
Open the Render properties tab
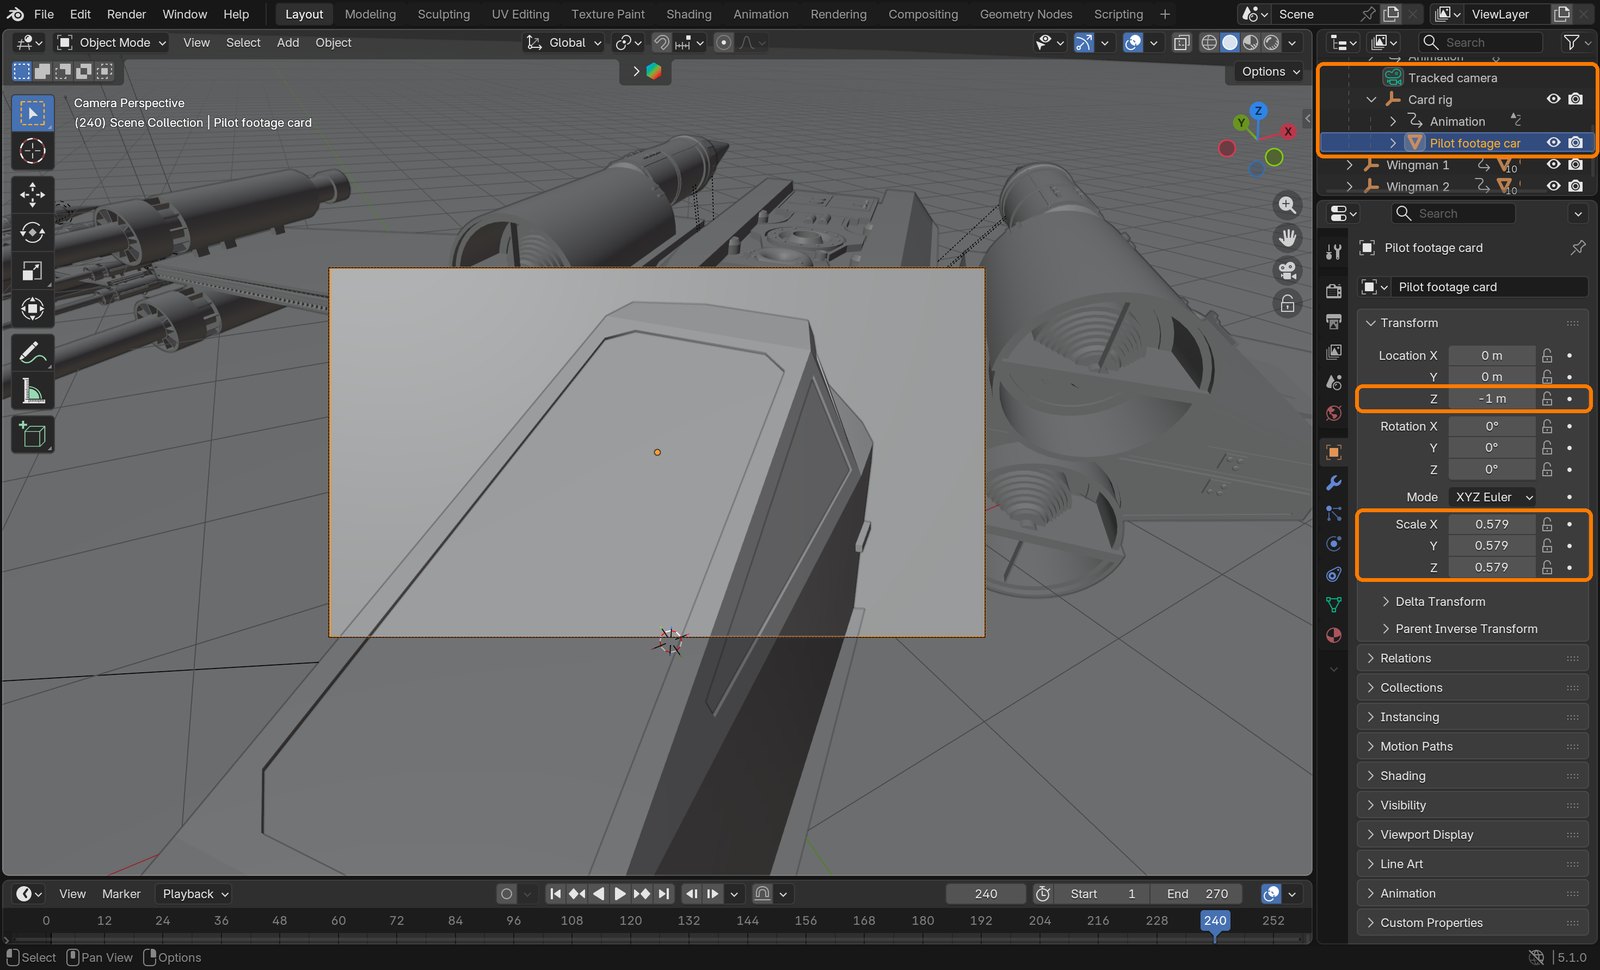pos(1333,290)
